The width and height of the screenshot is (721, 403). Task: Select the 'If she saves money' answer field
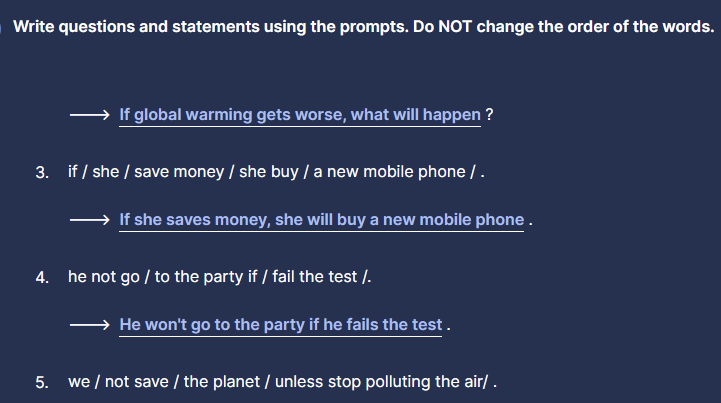[x=321, y=220]
